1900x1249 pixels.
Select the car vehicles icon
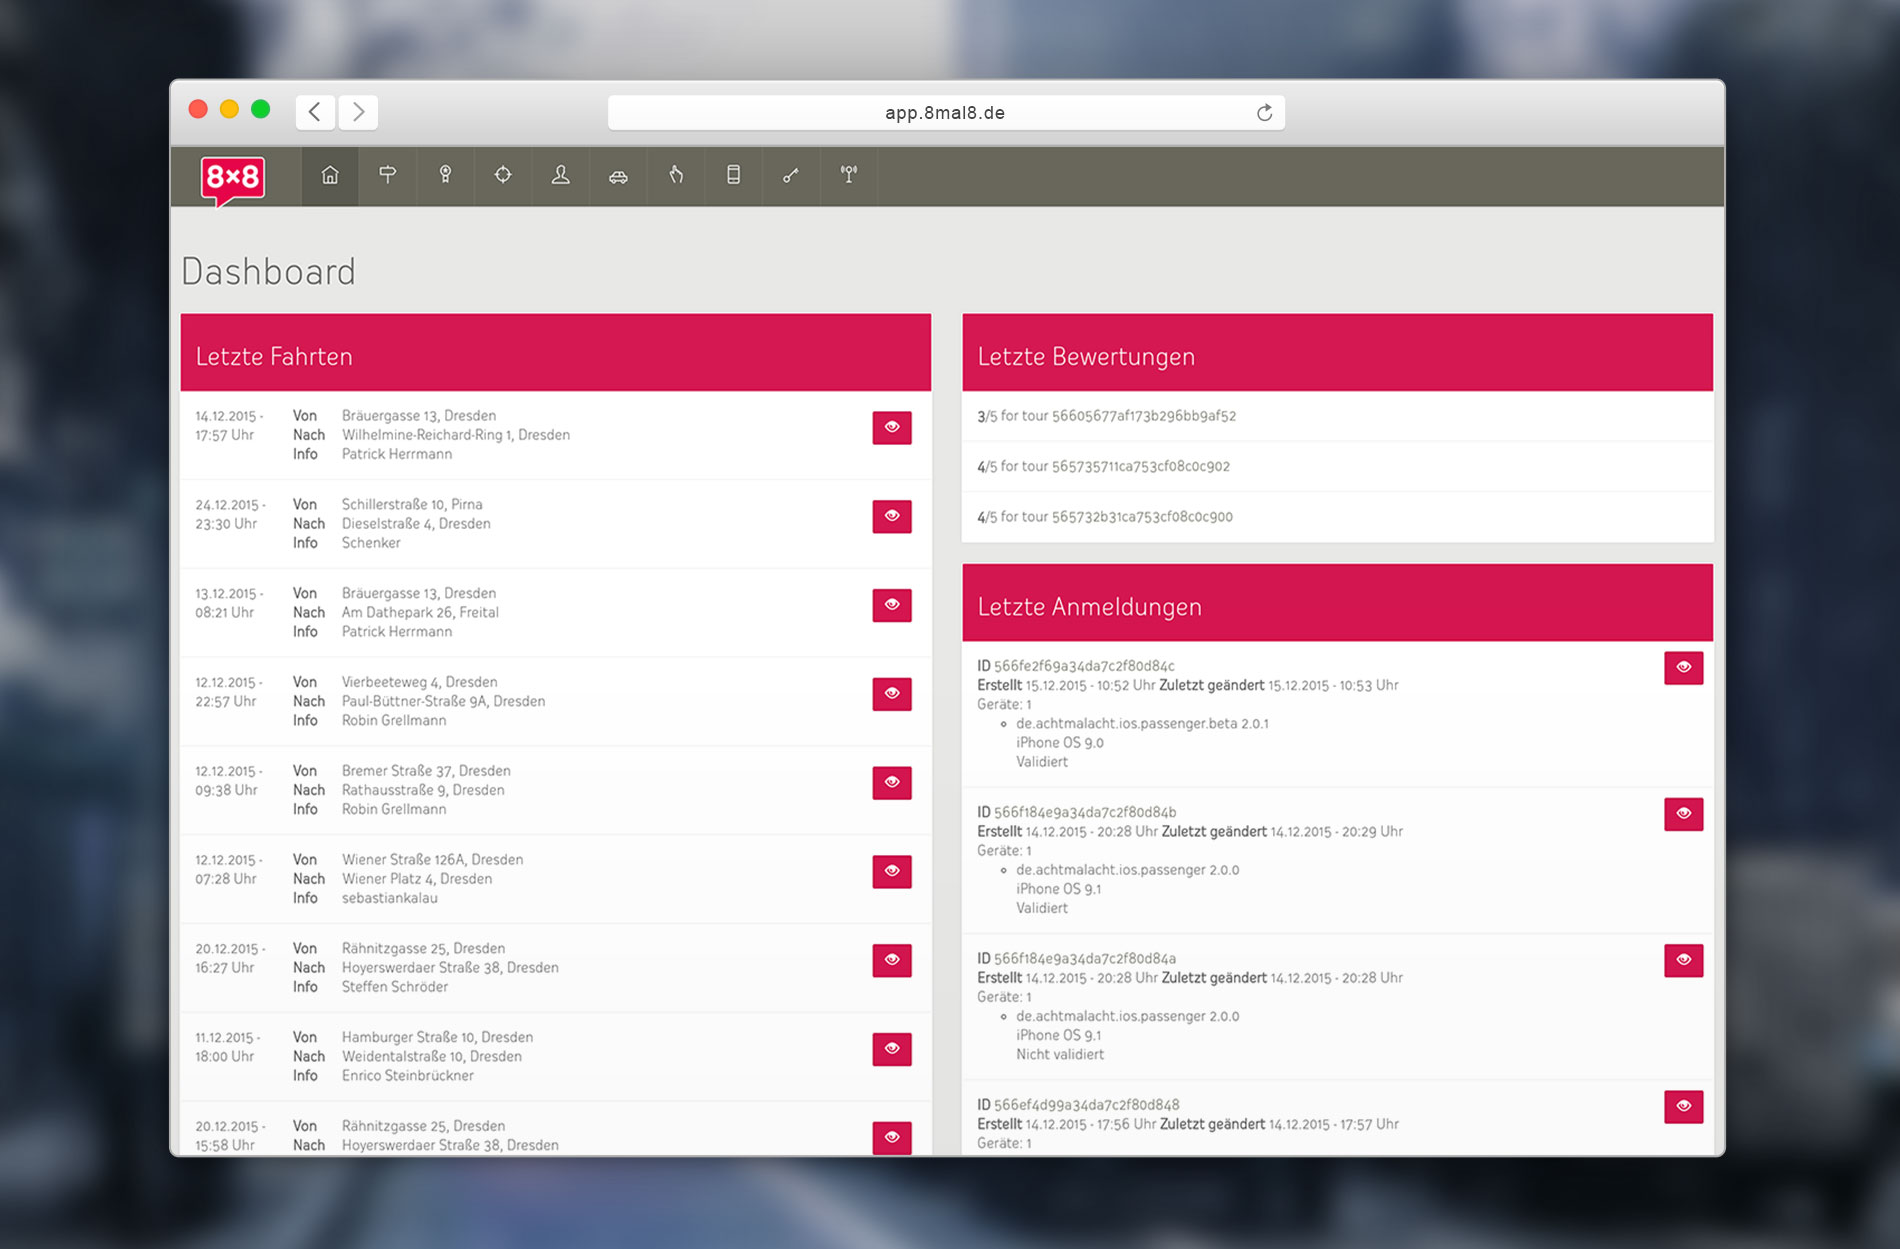click(x=618, y=177)
